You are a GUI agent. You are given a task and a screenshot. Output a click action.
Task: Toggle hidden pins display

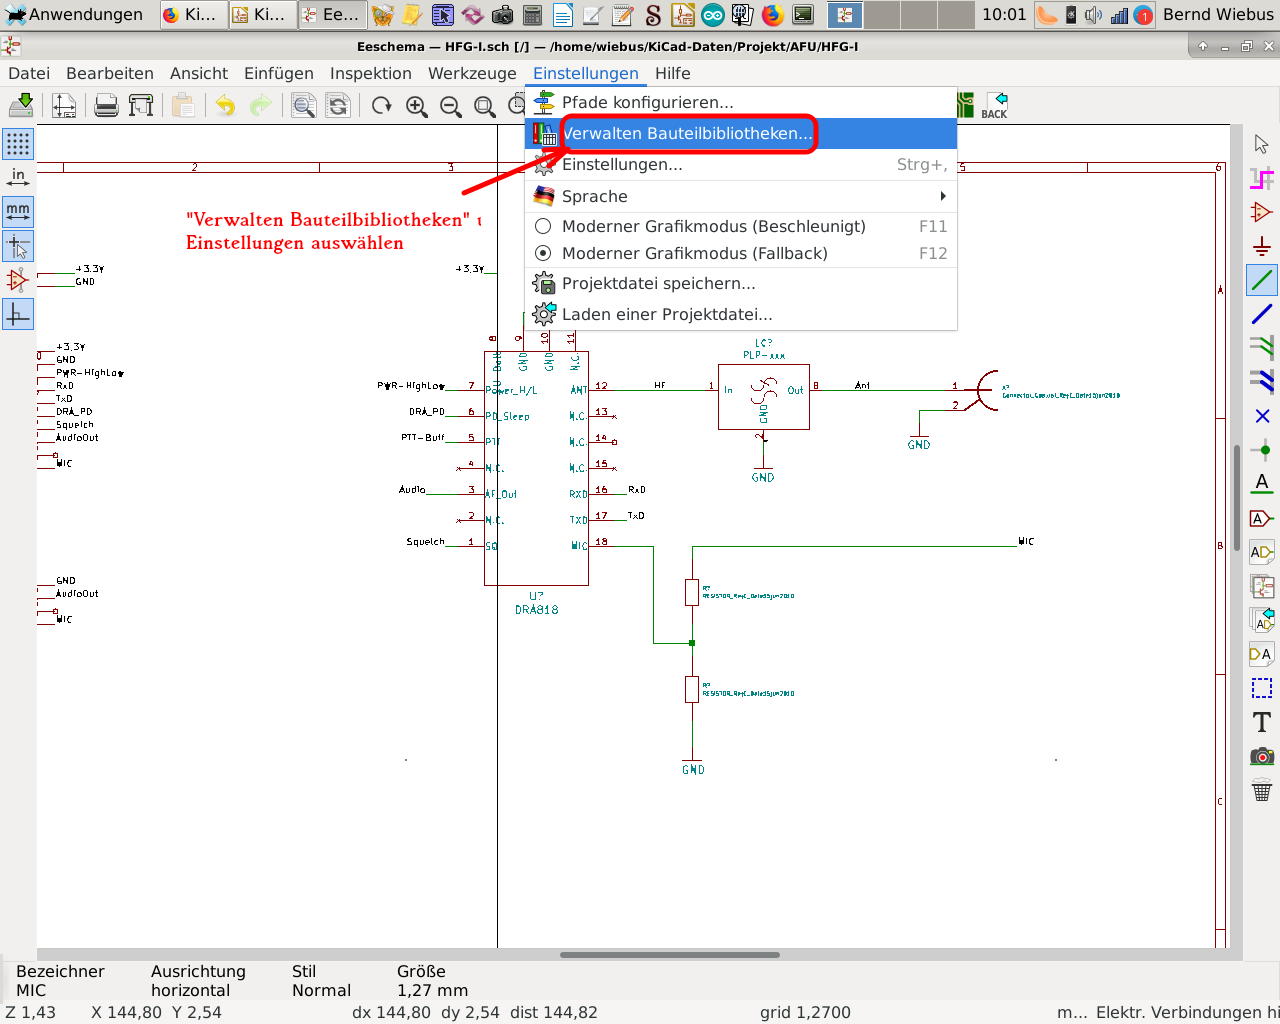pos(18,280)
